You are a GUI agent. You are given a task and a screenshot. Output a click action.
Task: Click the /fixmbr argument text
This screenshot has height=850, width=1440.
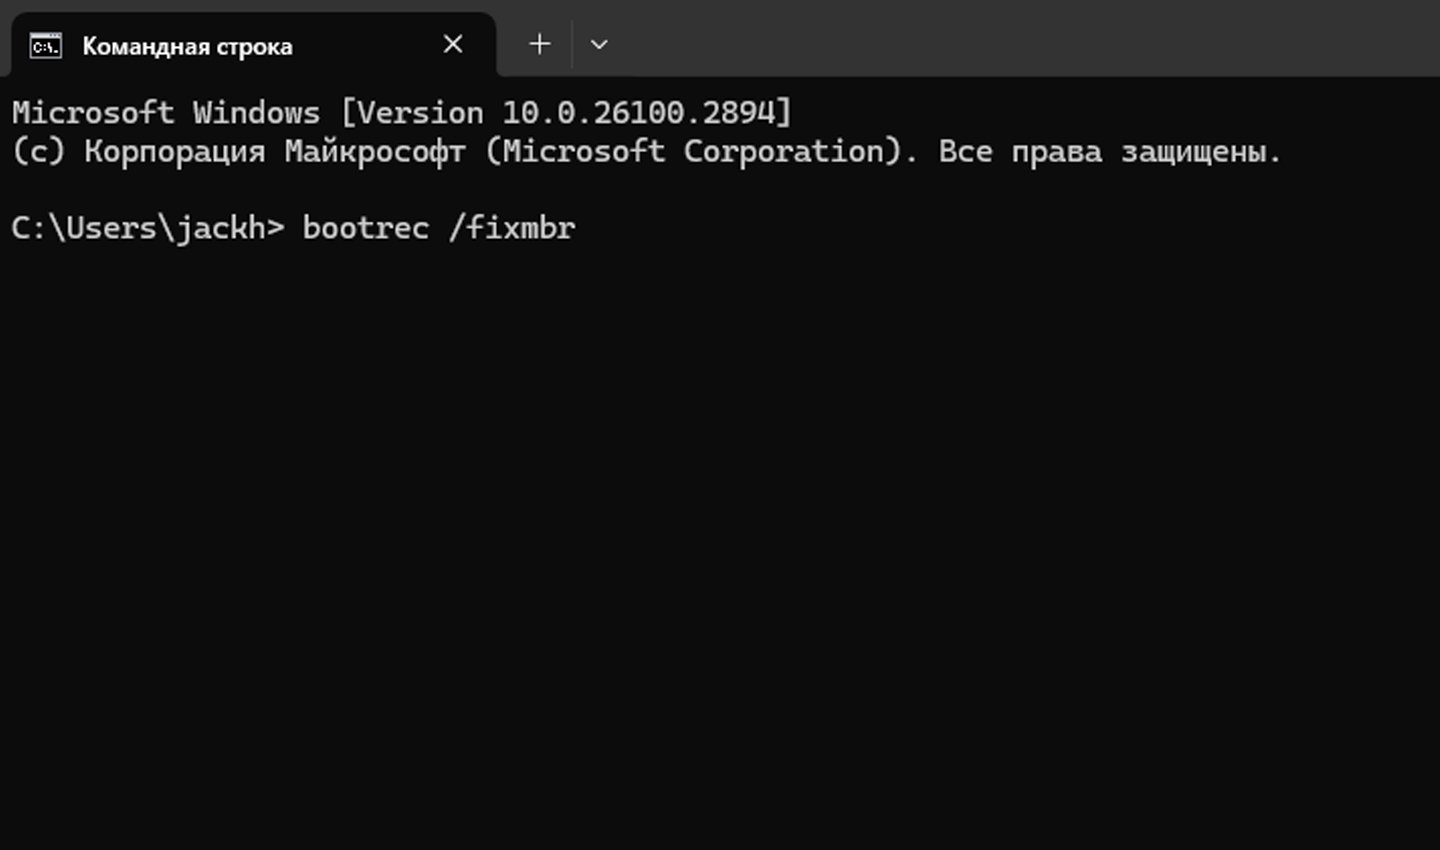click(x=512, y=228)
